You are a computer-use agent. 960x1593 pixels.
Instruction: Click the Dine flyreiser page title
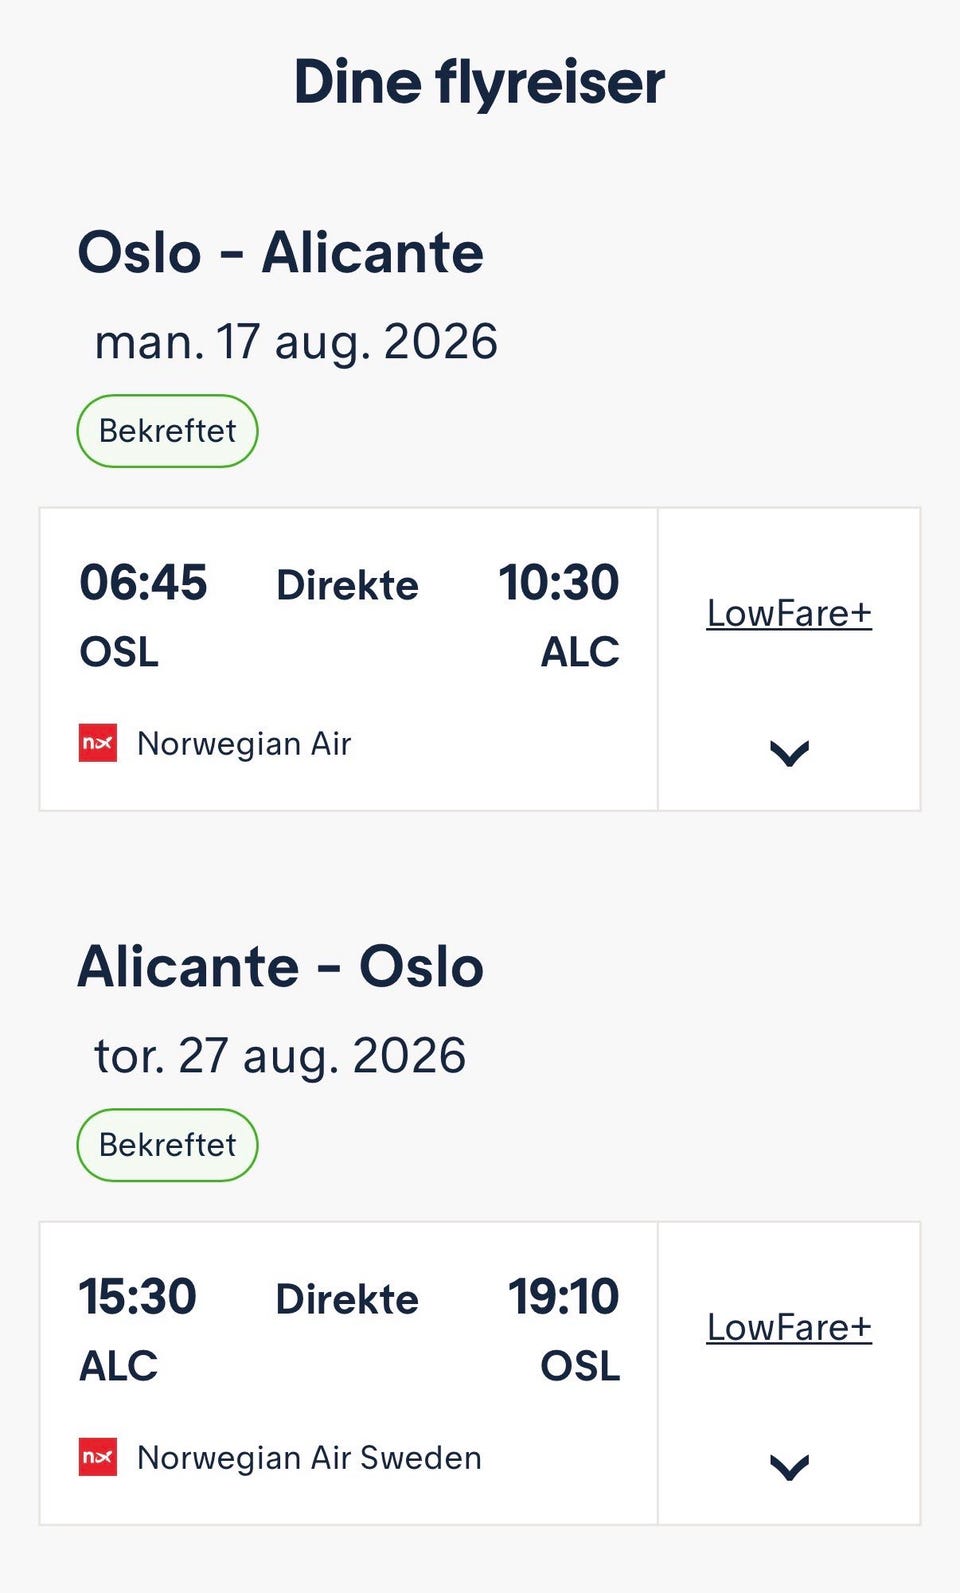coord(479,82)
